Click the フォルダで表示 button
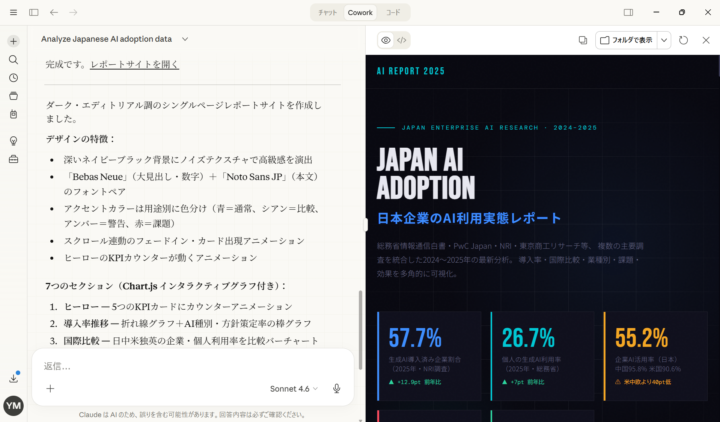The width and height of the screenshot is (720, 422). point(626,40)
